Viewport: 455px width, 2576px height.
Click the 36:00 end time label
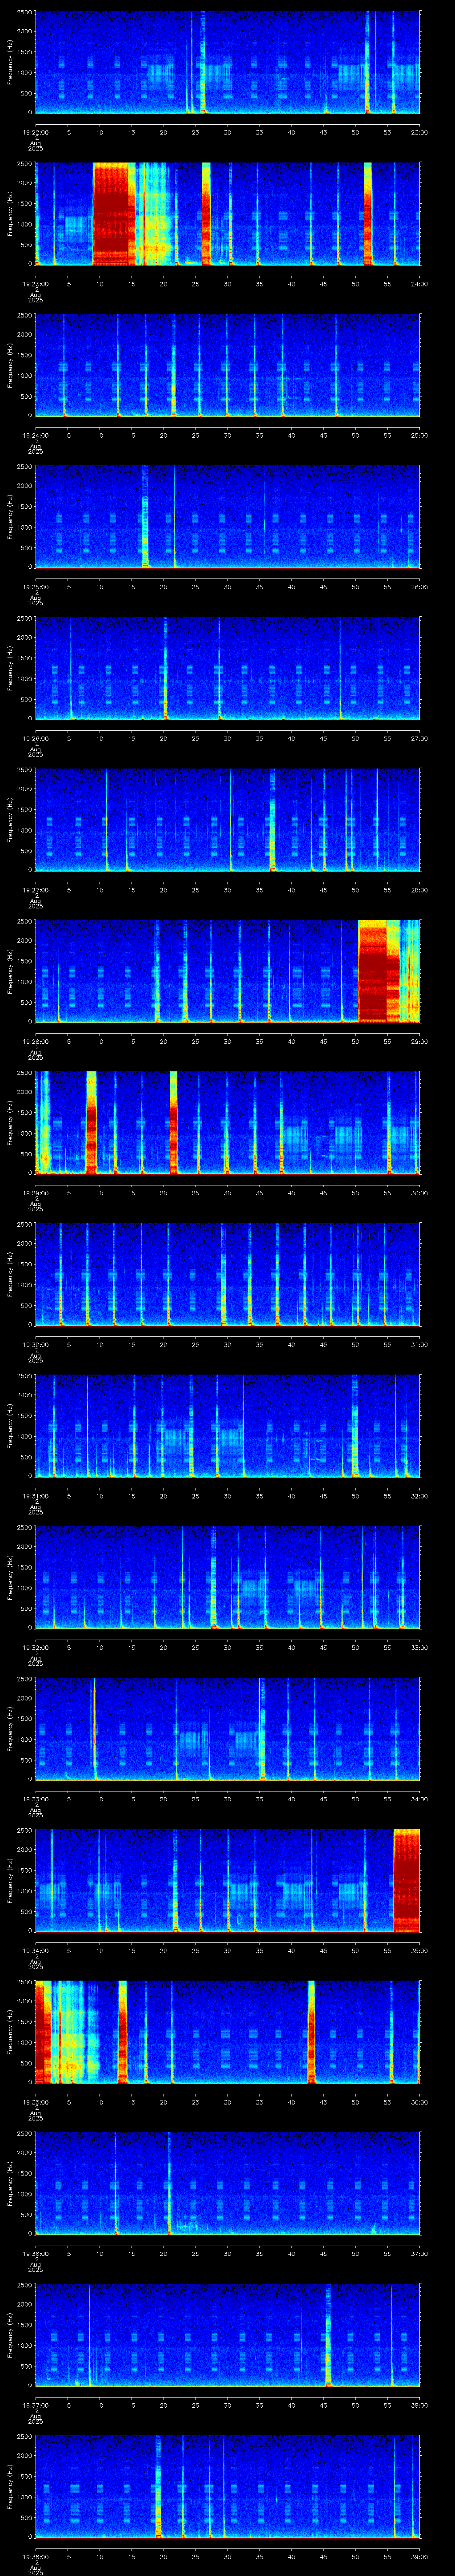pos(419,2102)
